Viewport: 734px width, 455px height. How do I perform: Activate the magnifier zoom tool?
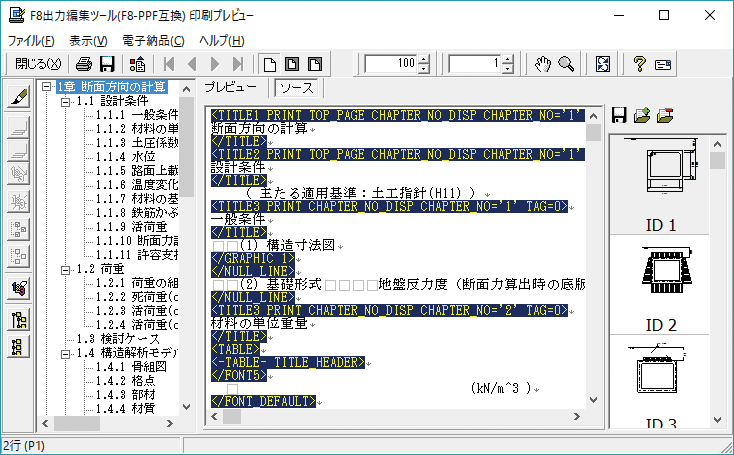pos(566,64)
